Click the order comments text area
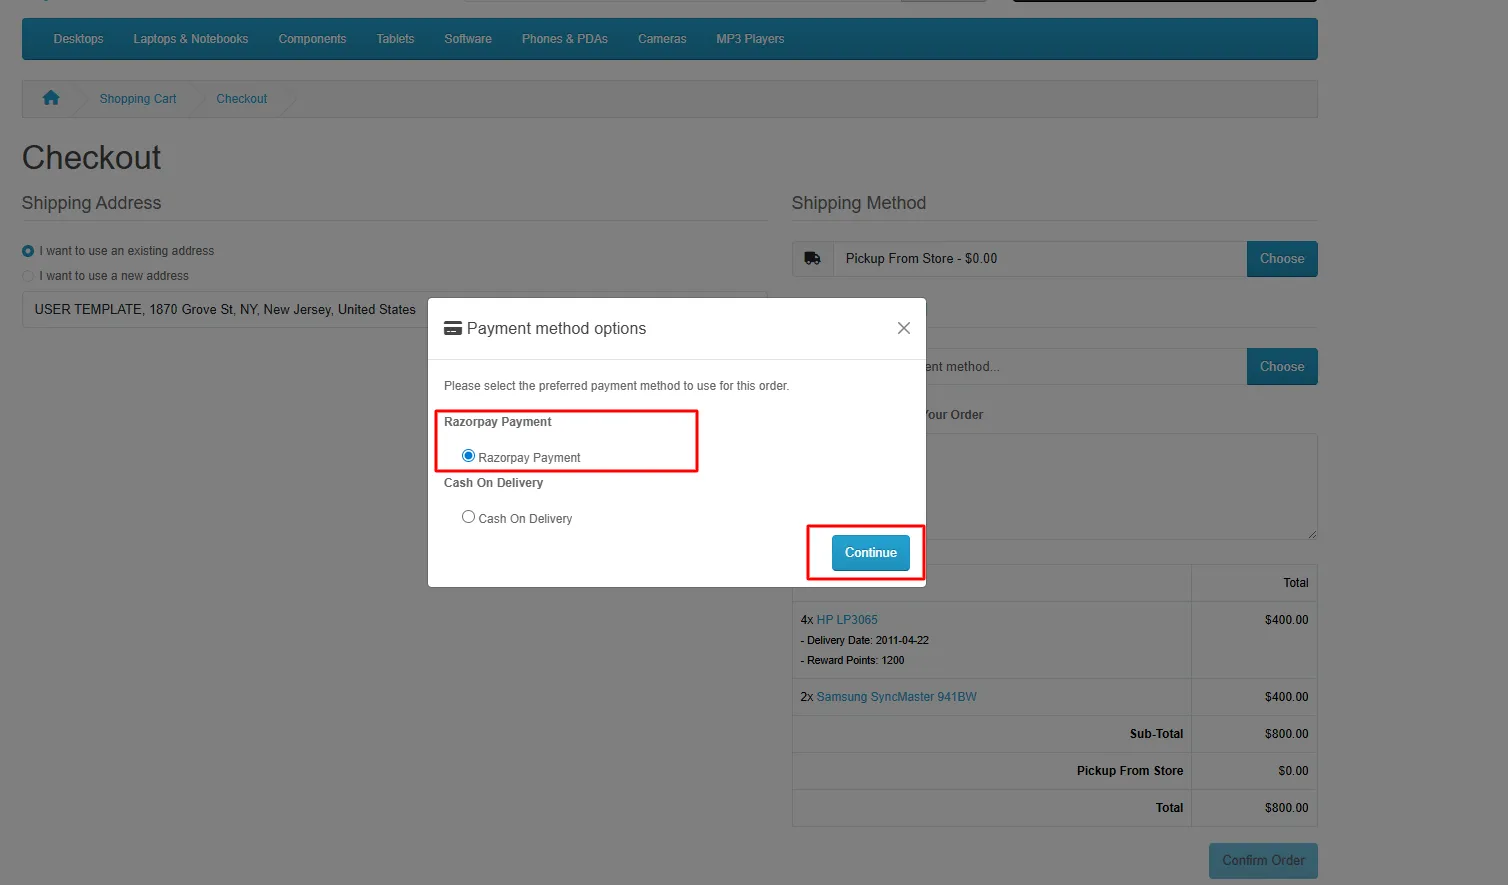 [1120, 486]
